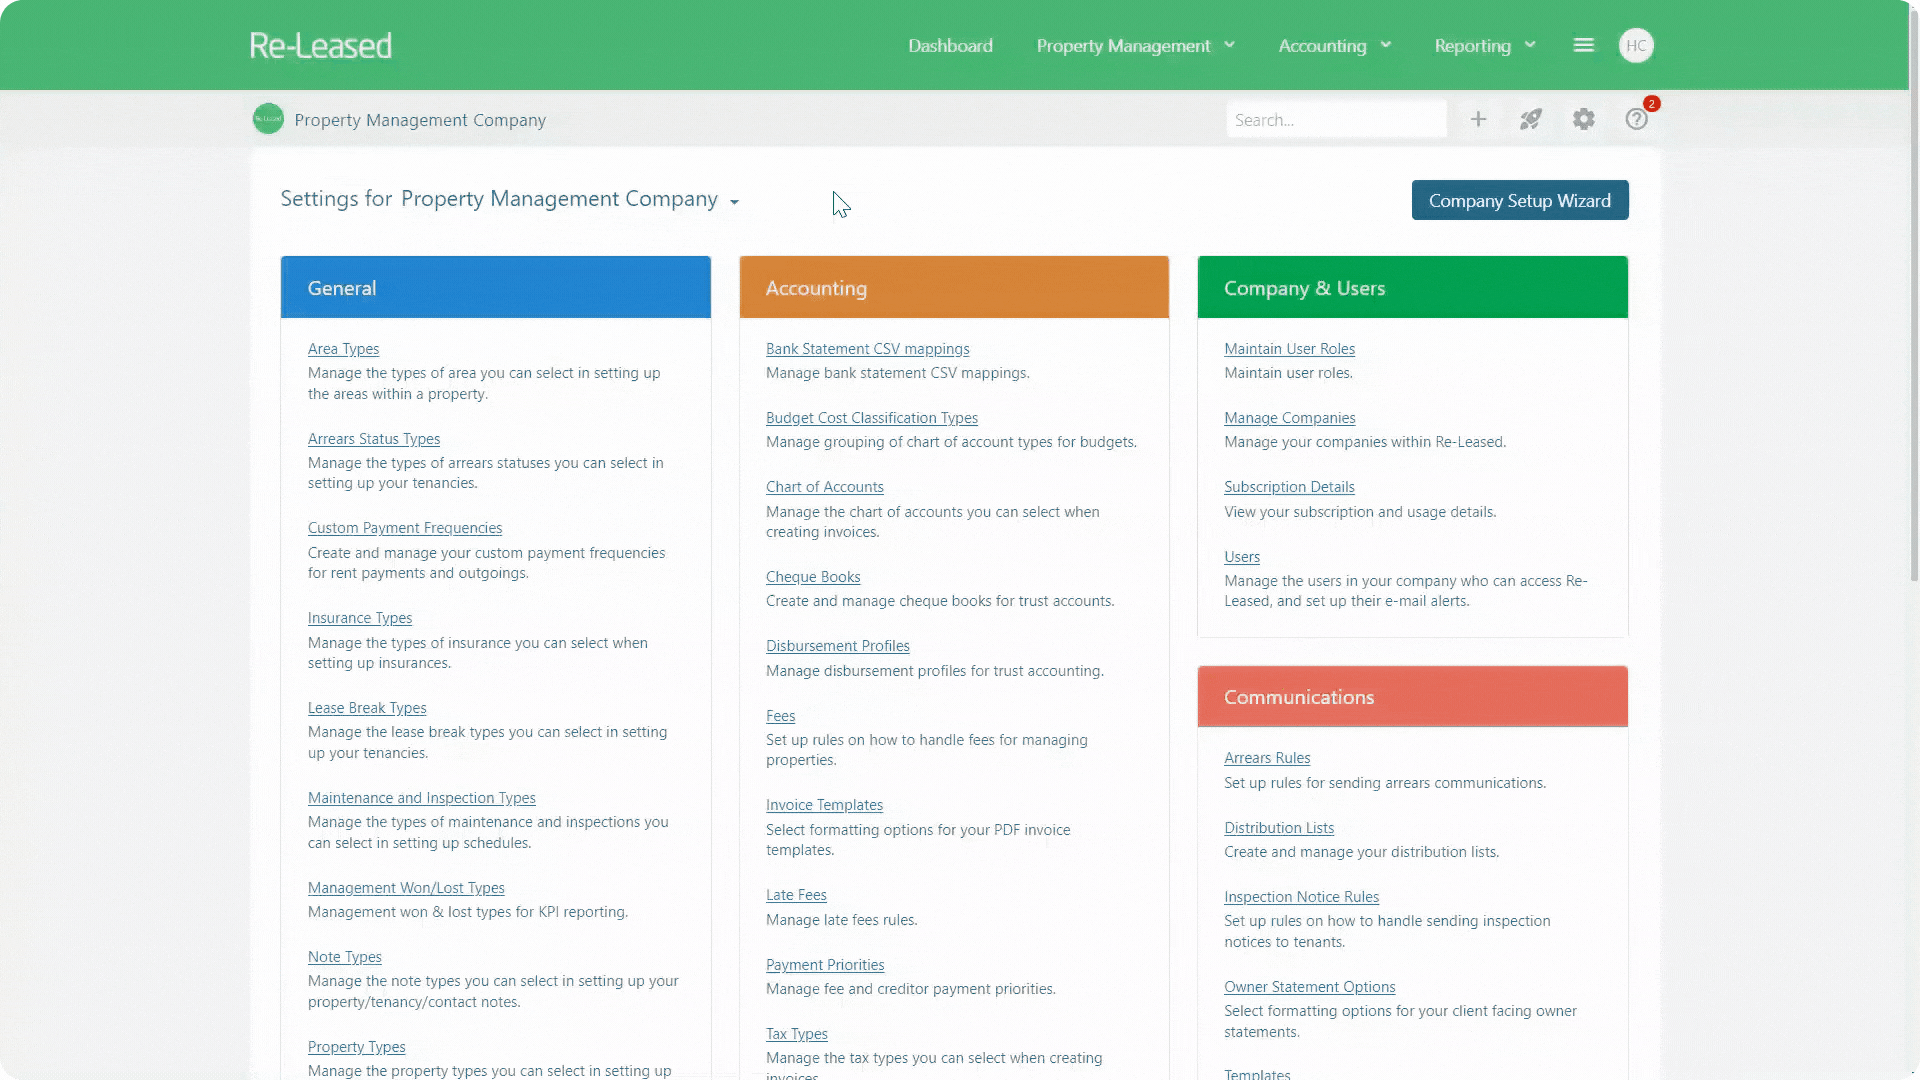Click in the Search field

(1336, 119)
